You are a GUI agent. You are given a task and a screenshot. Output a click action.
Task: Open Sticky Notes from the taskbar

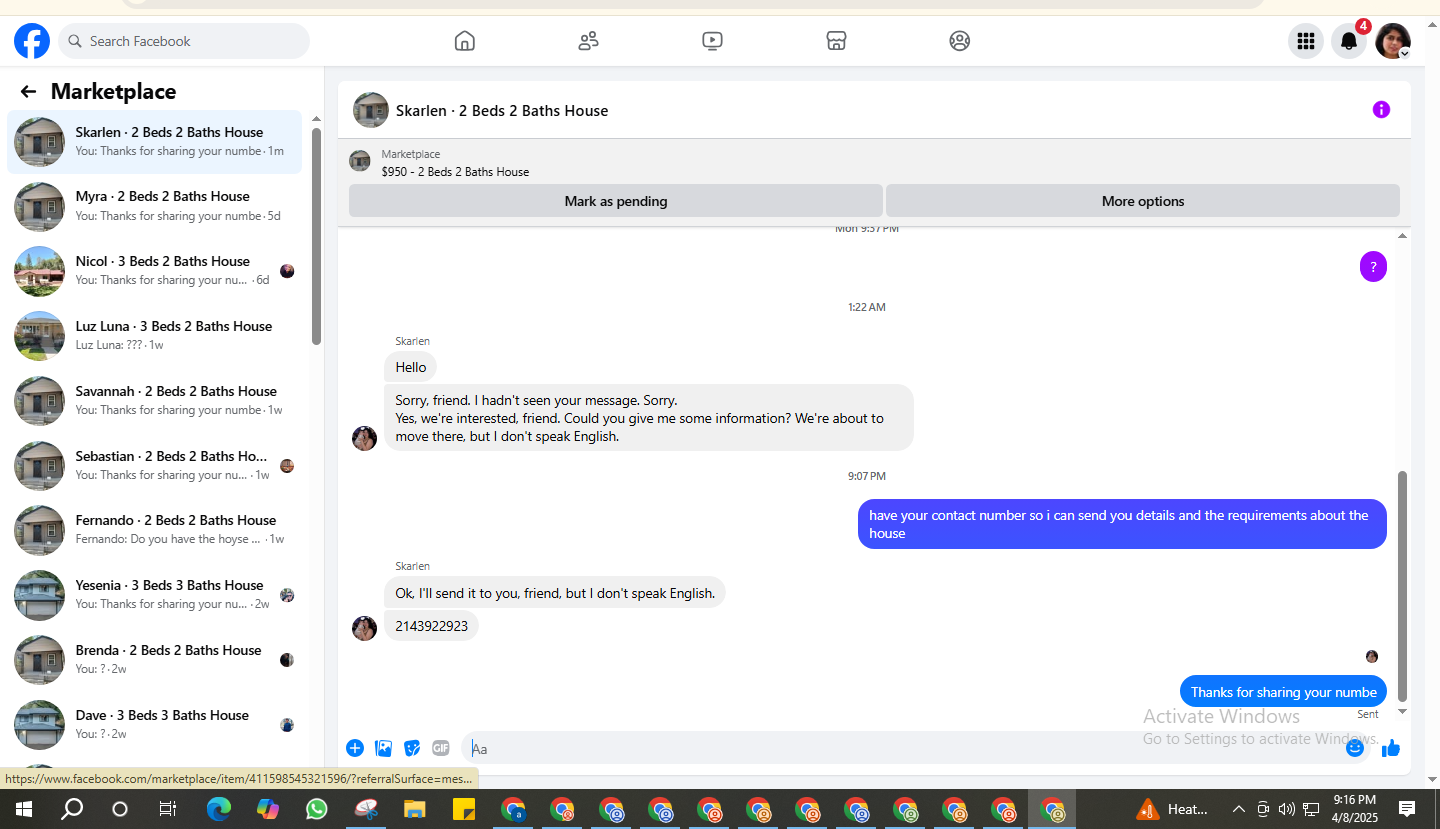[463, 809]
